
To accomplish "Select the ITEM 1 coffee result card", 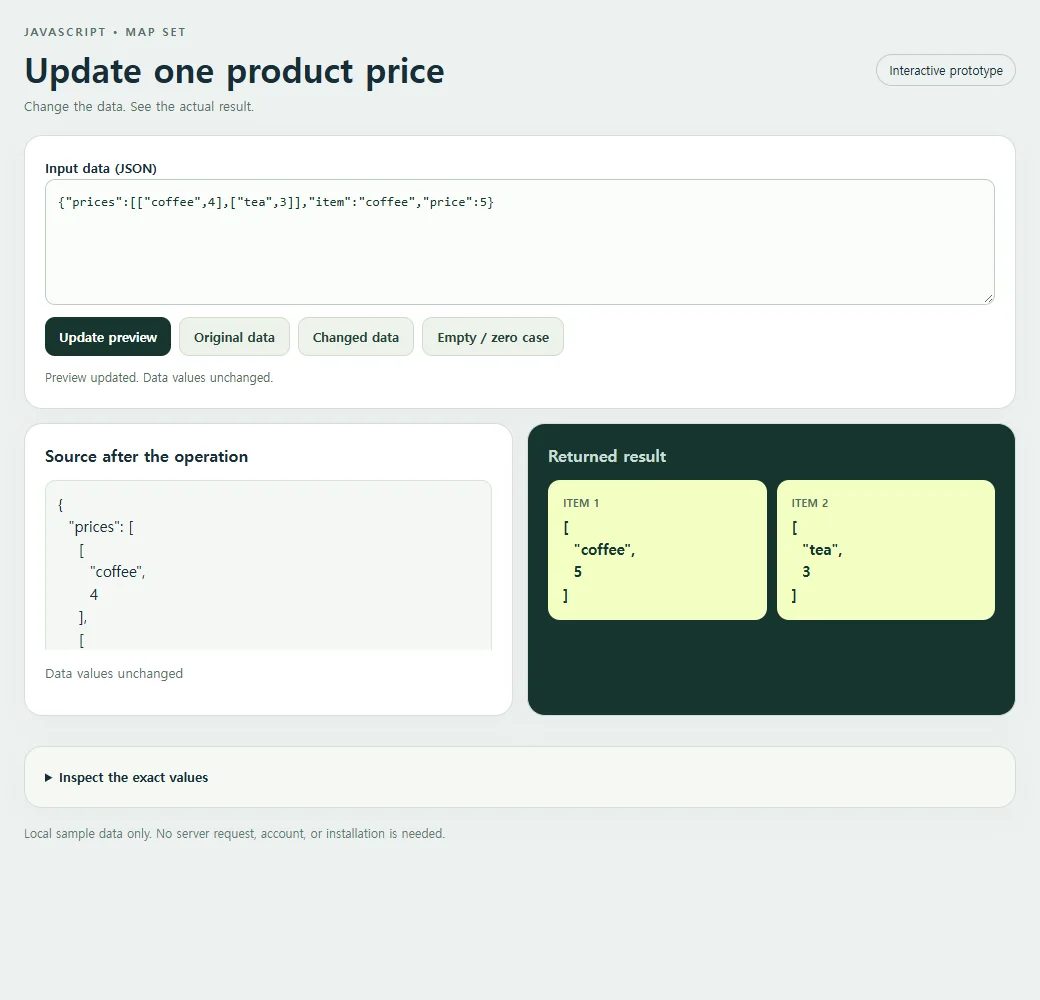I will click(x=657, y=550).
